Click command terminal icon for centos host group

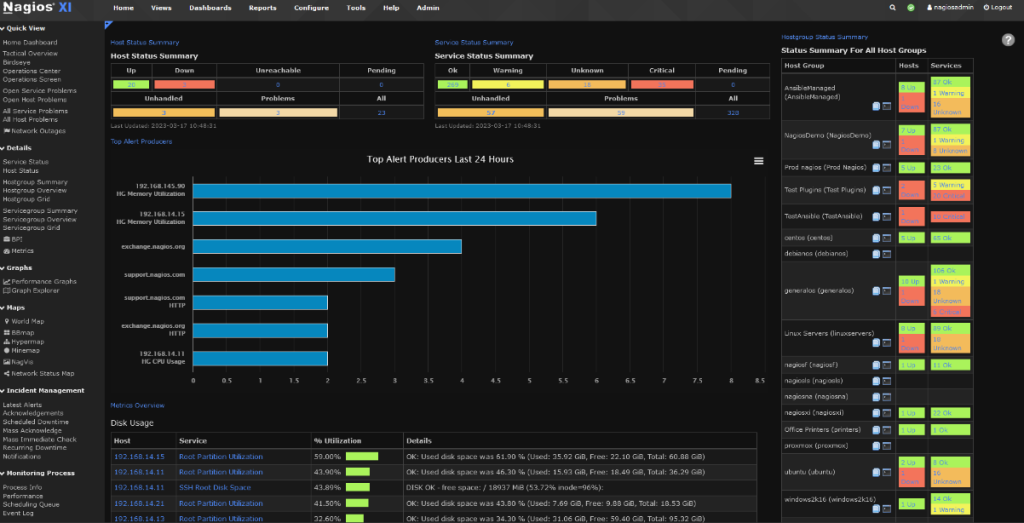tap(887, 238)
